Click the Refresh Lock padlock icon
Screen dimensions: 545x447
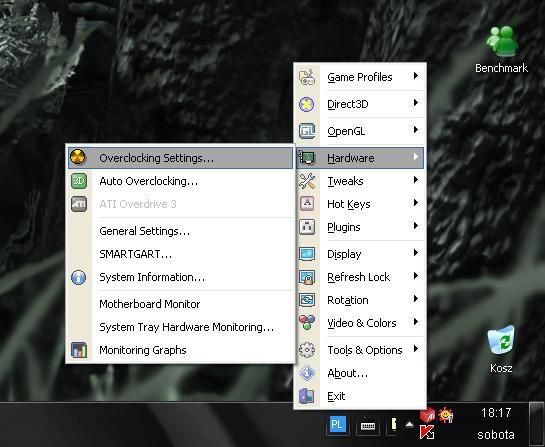pos(307,277)
